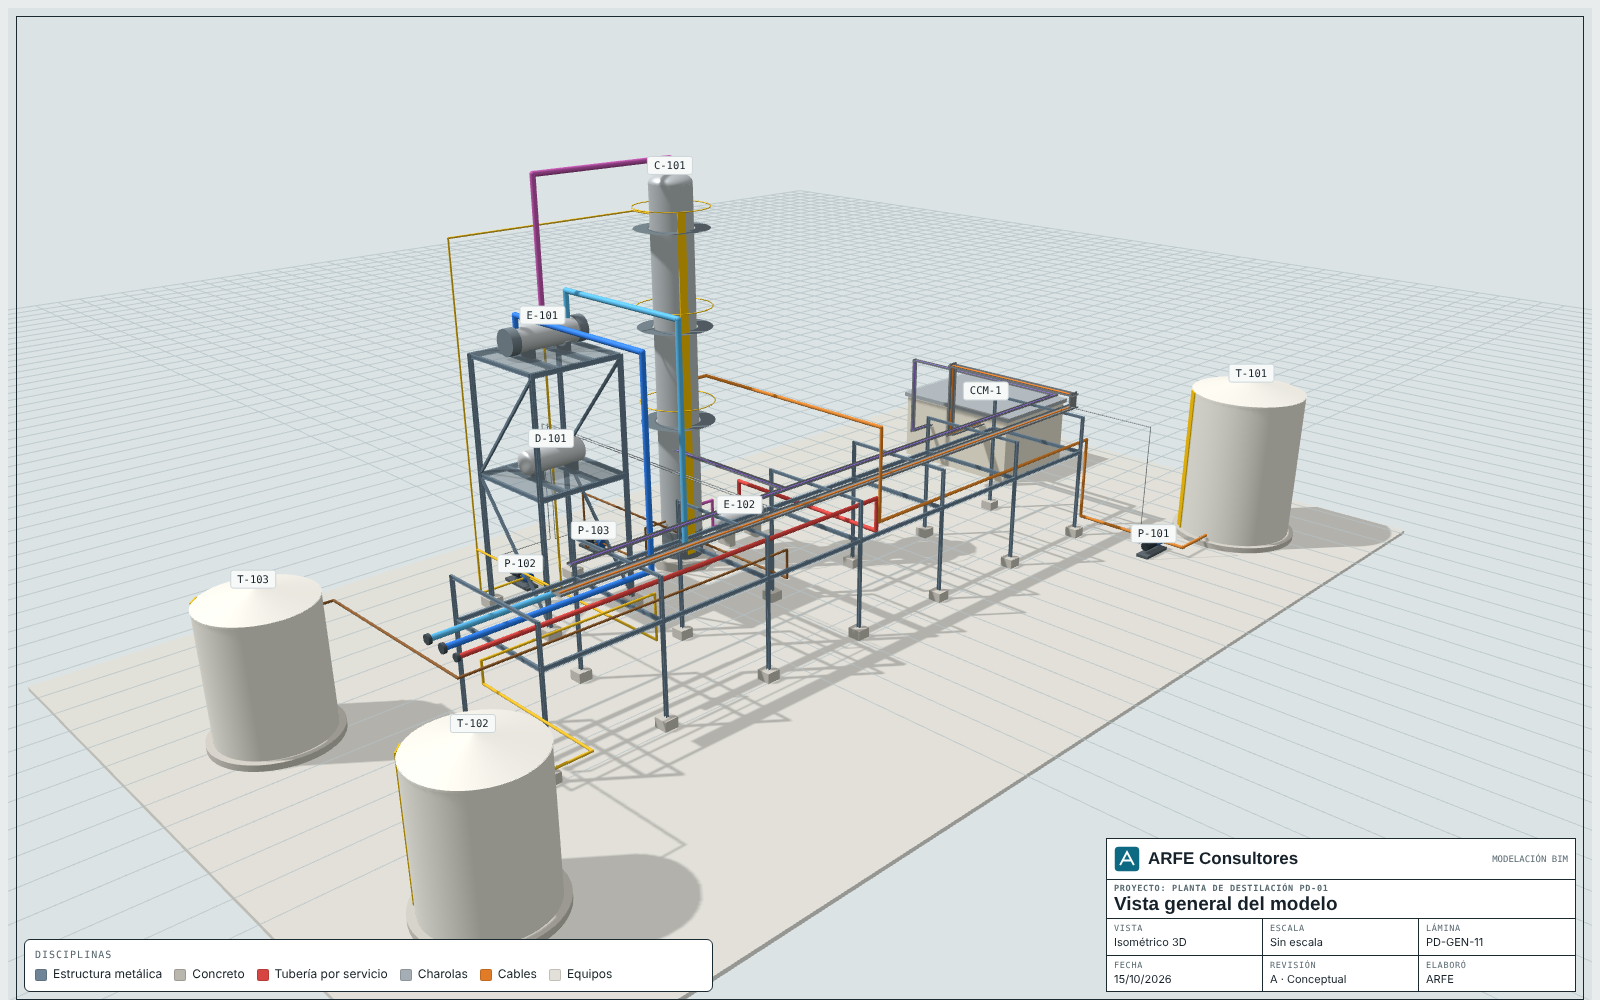The height and width of the screenshot is (1000, 1600).
Task: Click the DISCIPLINAS legend heading
Action: click(74, 955)
